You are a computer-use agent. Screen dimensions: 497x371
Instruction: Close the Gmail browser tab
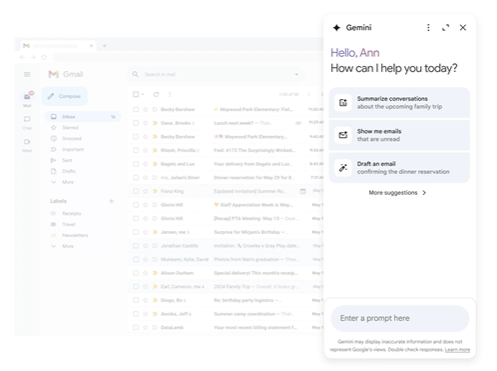(x=91, y=46)
